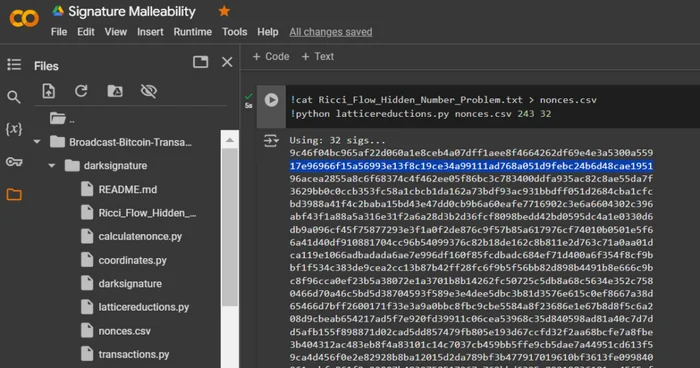Click the python latticereductions.py command line
The width and height of the screenshot is (700, 368).
click(421, 114)
